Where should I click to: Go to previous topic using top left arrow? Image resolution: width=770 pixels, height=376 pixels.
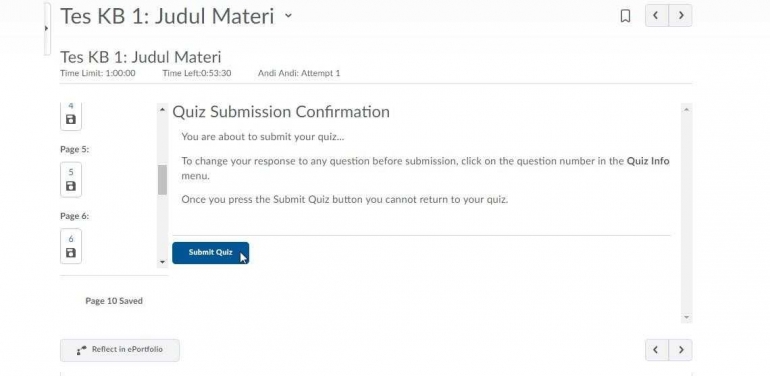coord(656,16)
